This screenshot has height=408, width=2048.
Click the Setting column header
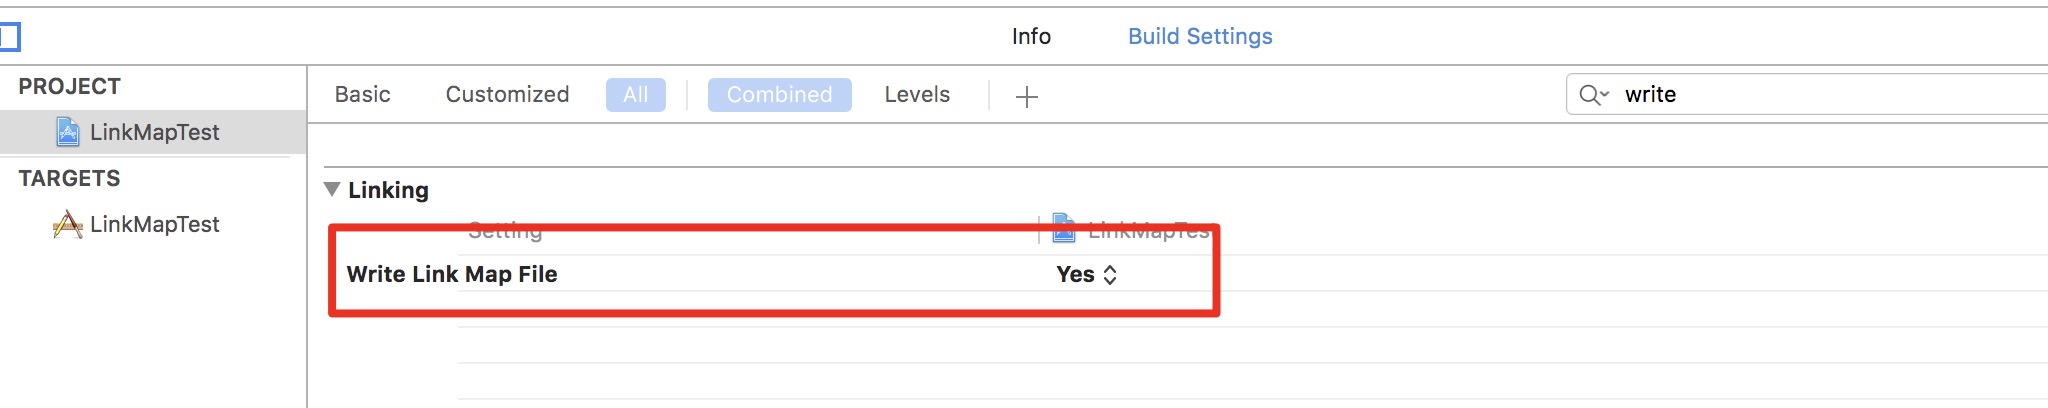click(x=505, y=231)
